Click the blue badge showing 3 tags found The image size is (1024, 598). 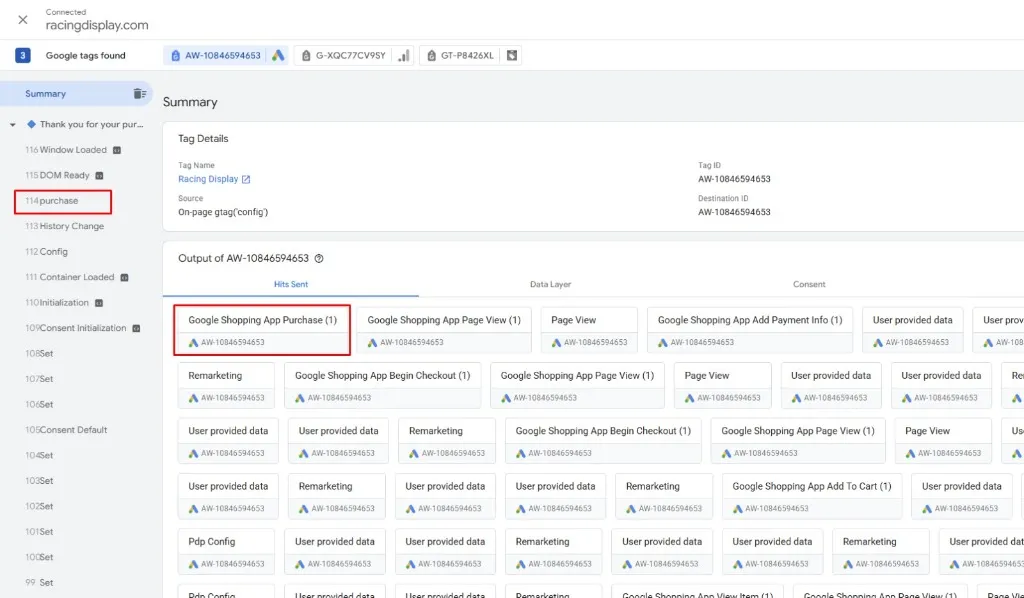pos(23,55)
